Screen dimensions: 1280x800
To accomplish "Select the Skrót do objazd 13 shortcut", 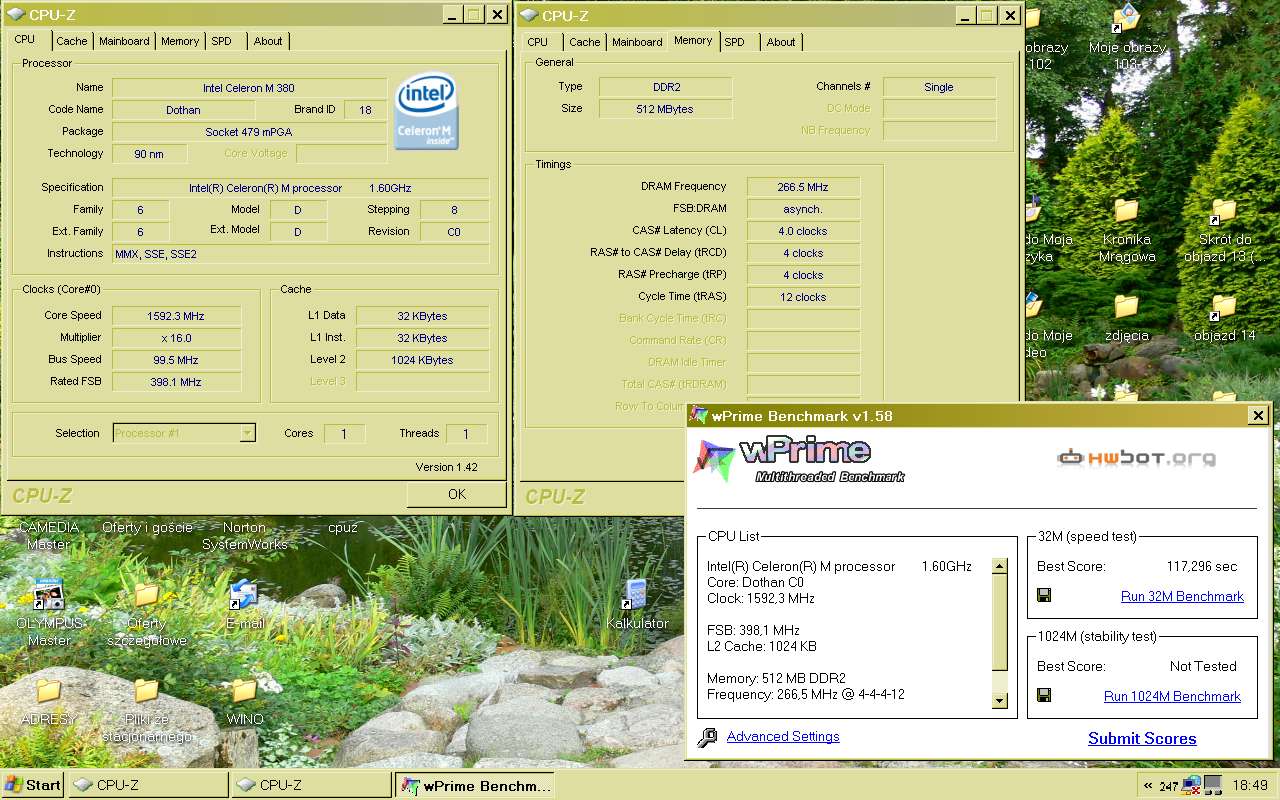I will (1224, 230).
